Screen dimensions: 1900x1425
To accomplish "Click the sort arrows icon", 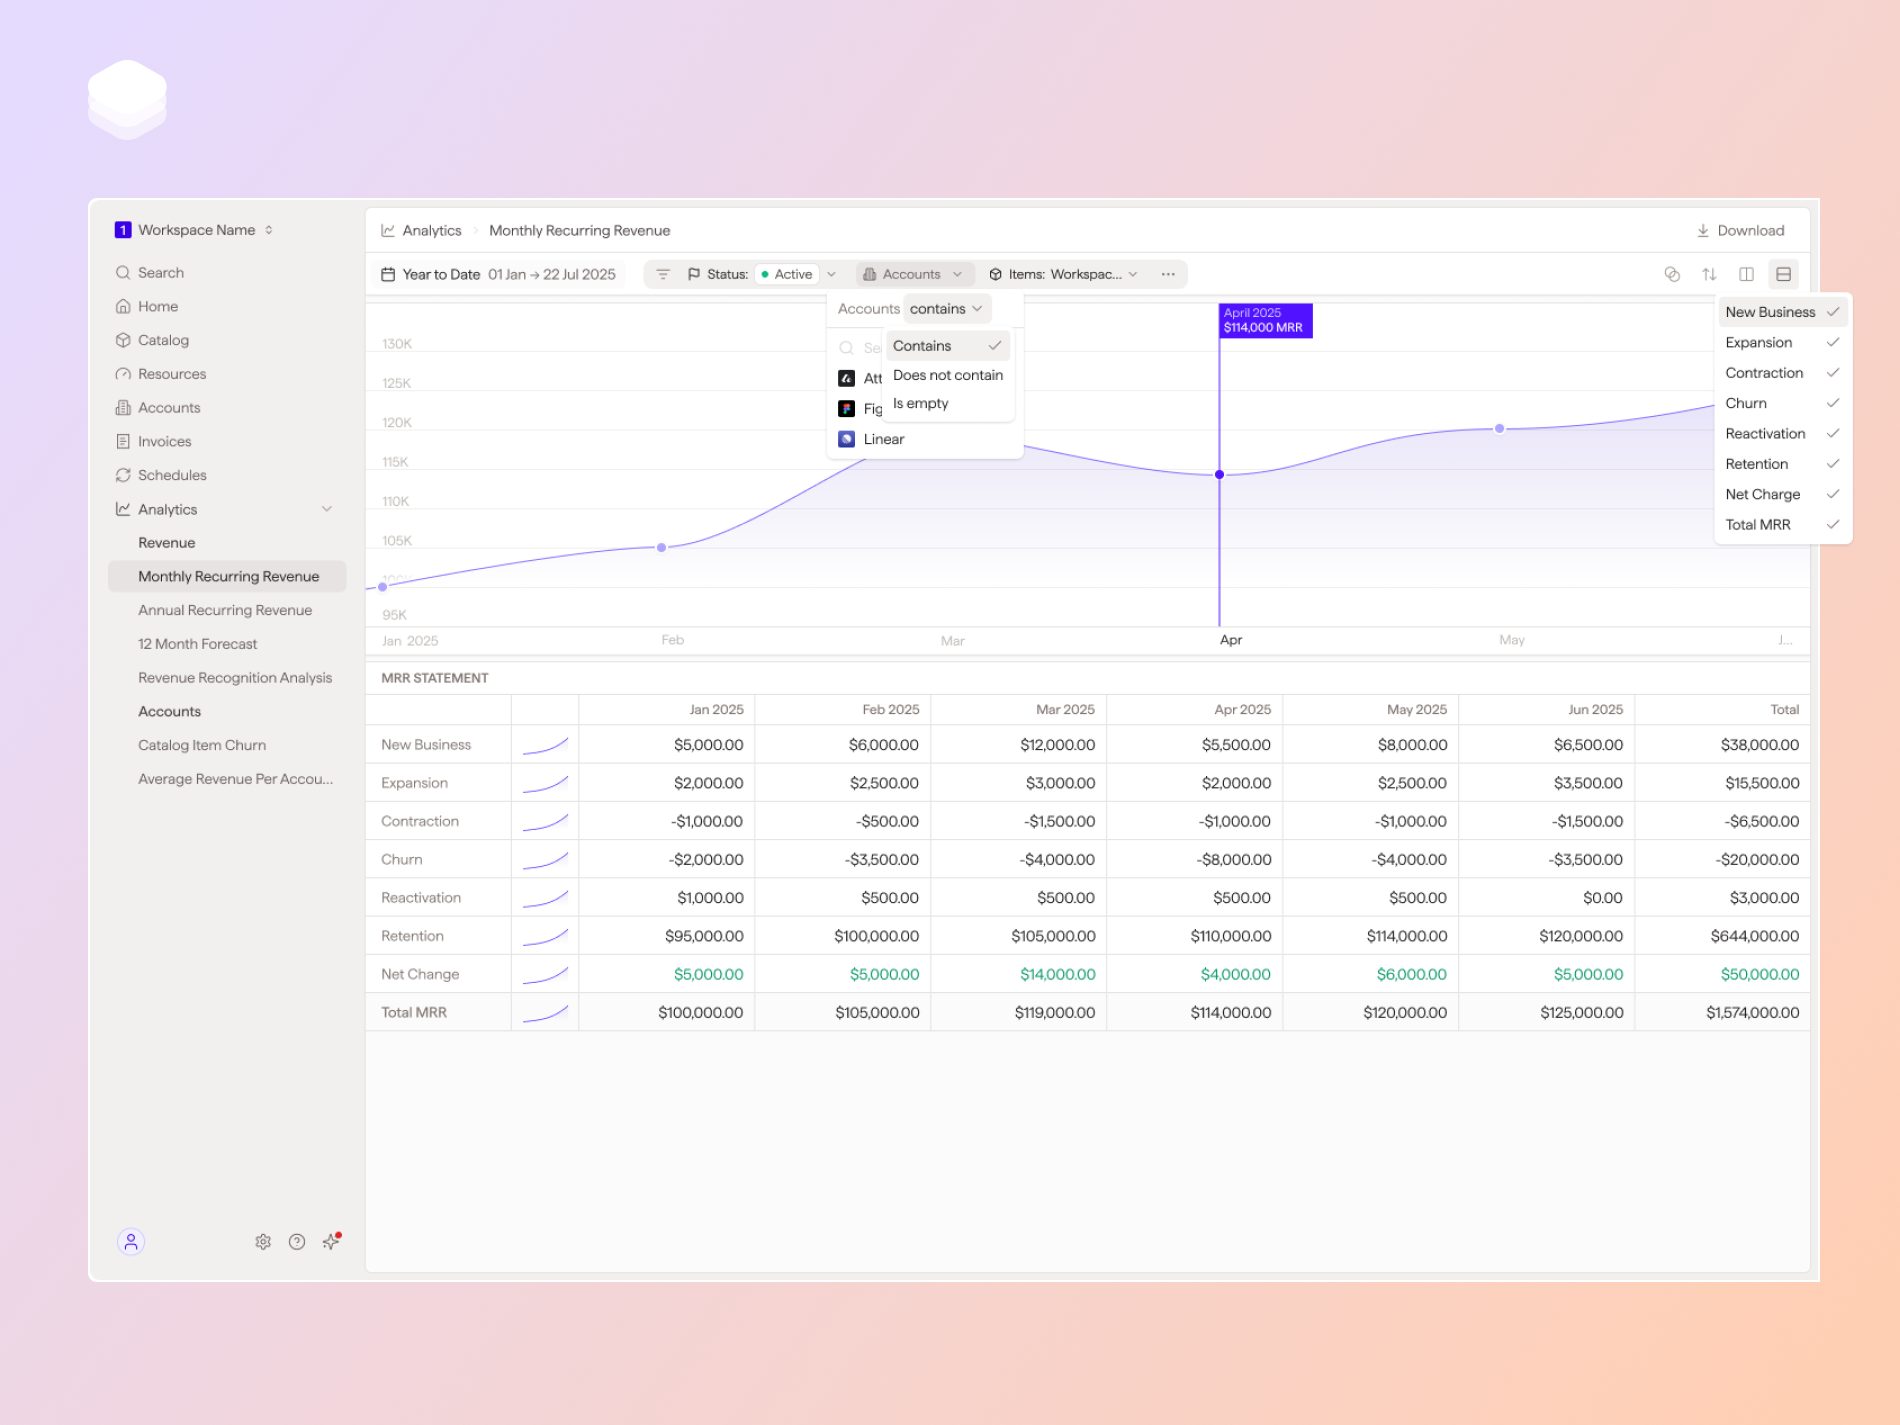I will 1709,274.
